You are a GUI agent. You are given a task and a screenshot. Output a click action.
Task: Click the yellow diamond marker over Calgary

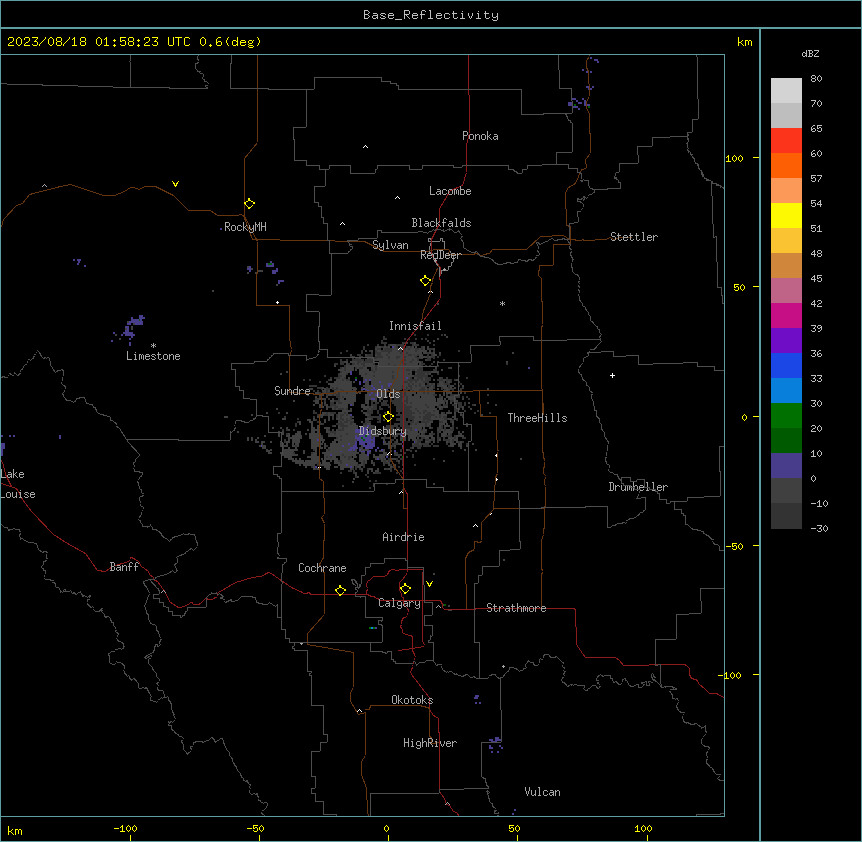click(x=405, y=589)
